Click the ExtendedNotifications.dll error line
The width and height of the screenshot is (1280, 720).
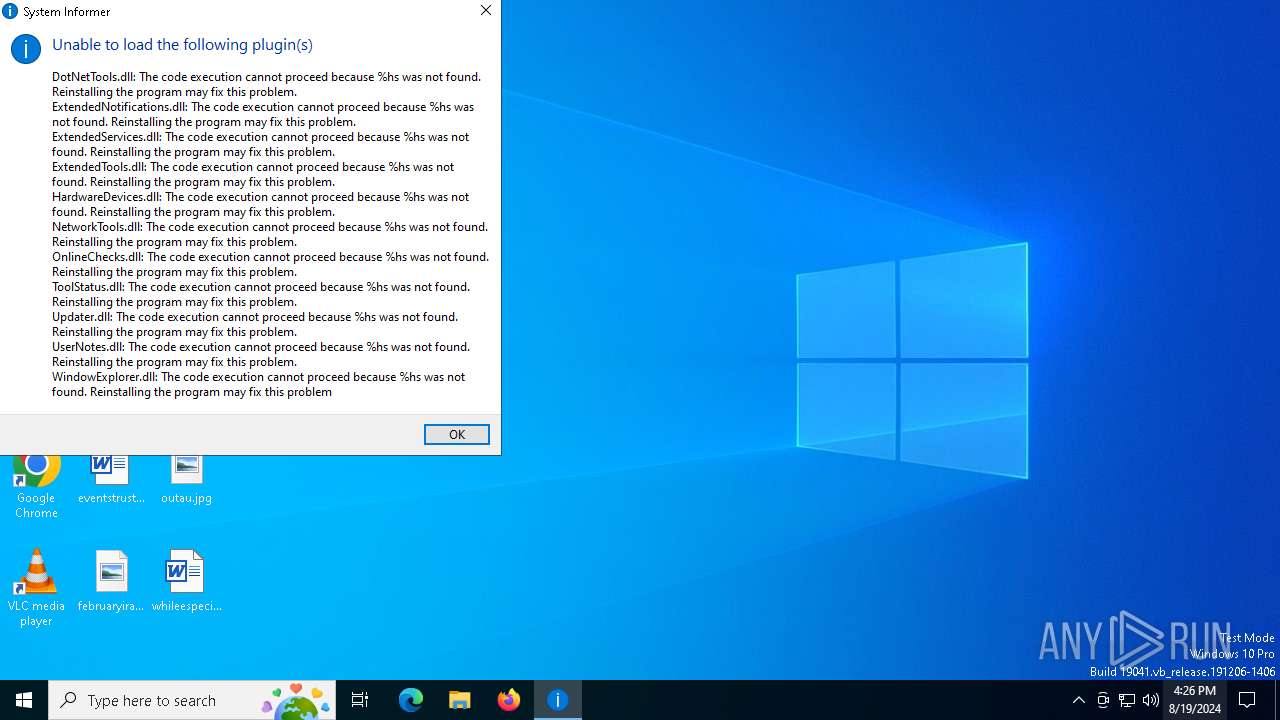point(263,114)
